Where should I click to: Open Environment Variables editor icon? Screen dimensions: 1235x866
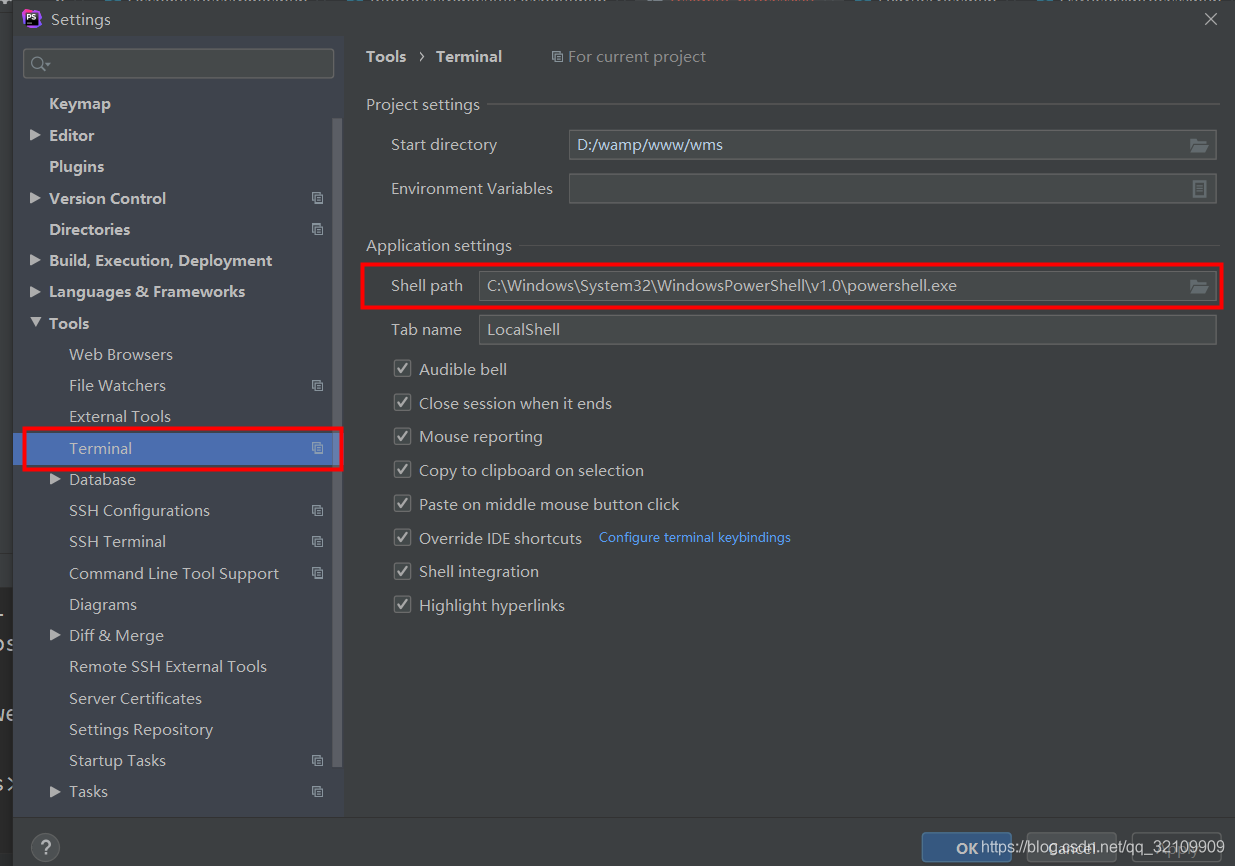click(x=1199, y=189)
